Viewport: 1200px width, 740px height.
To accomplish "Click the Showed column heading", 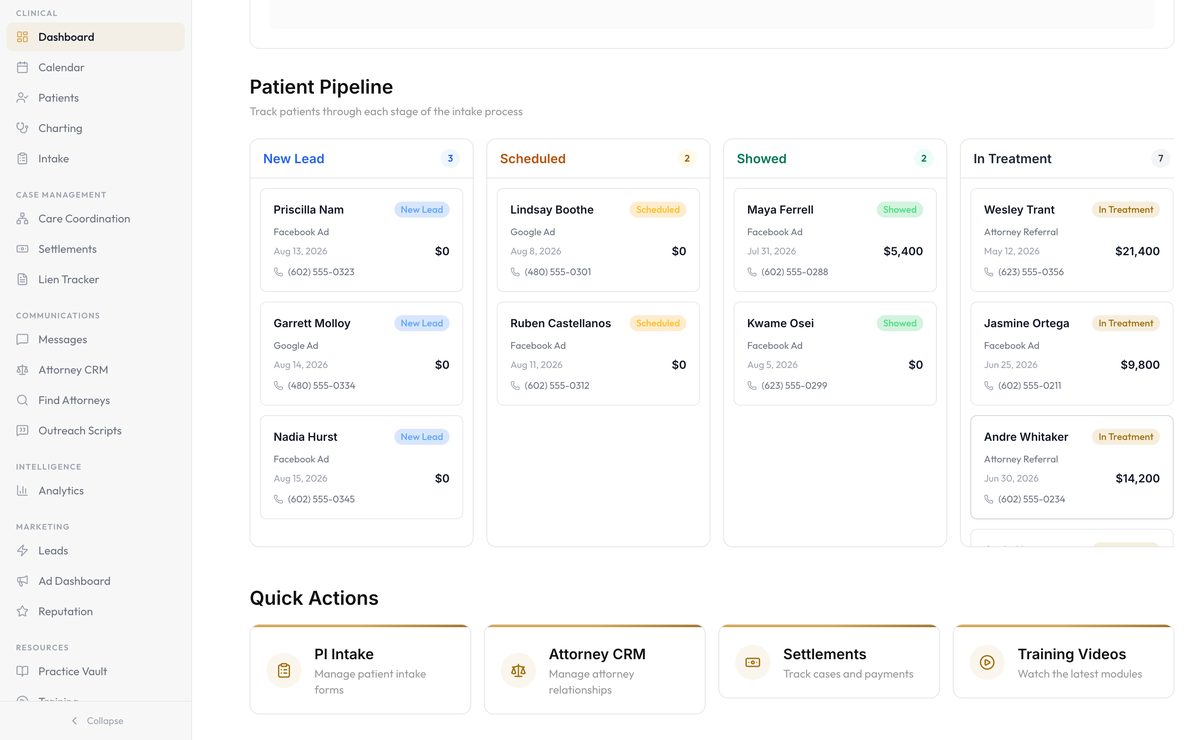I will click(762, 159).
